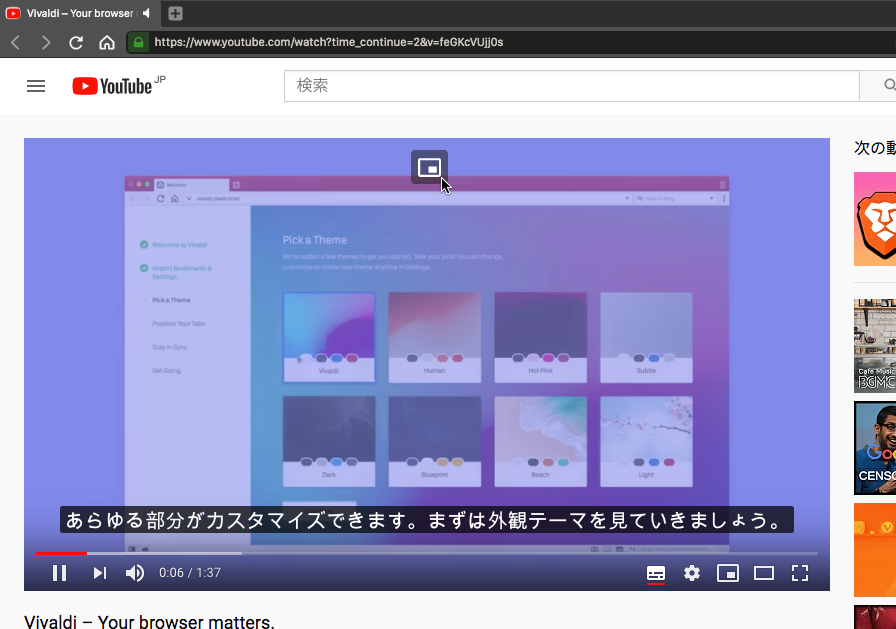Click the Japanese subtitle caption text
This screenshot has height=629, width=896.
426,520
